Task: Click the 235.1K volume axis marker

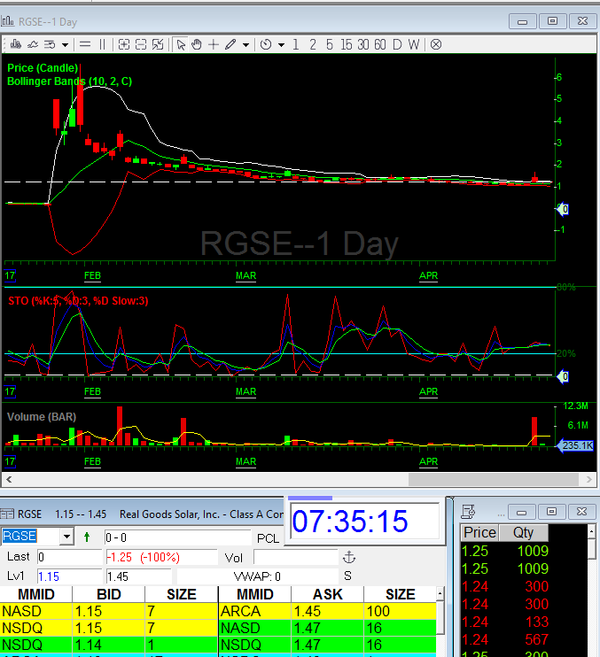Action: pyautogui.click(x=575, y=445)
